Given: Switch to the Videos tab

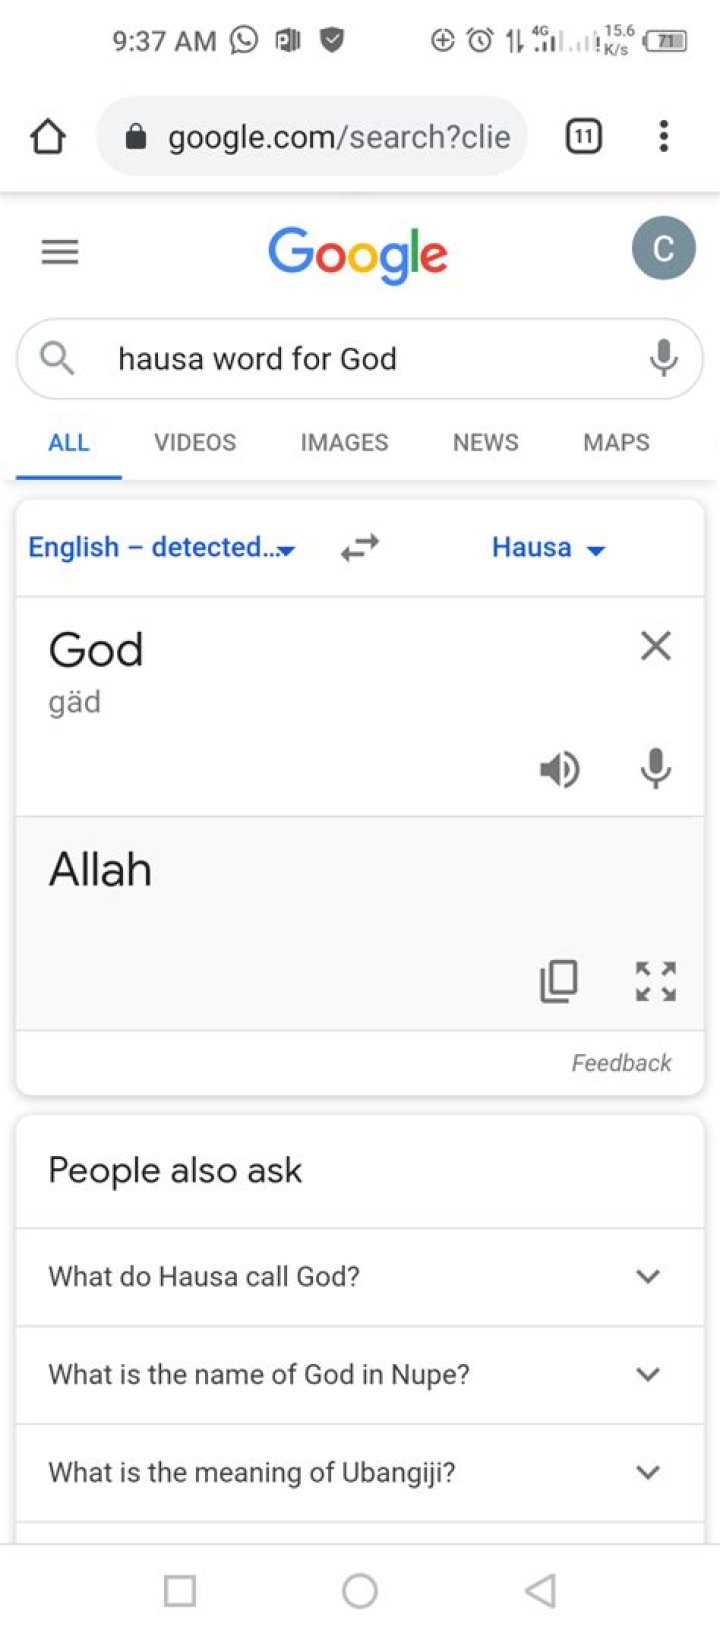Looking at the screenshot, I should (x=195, y=443).
